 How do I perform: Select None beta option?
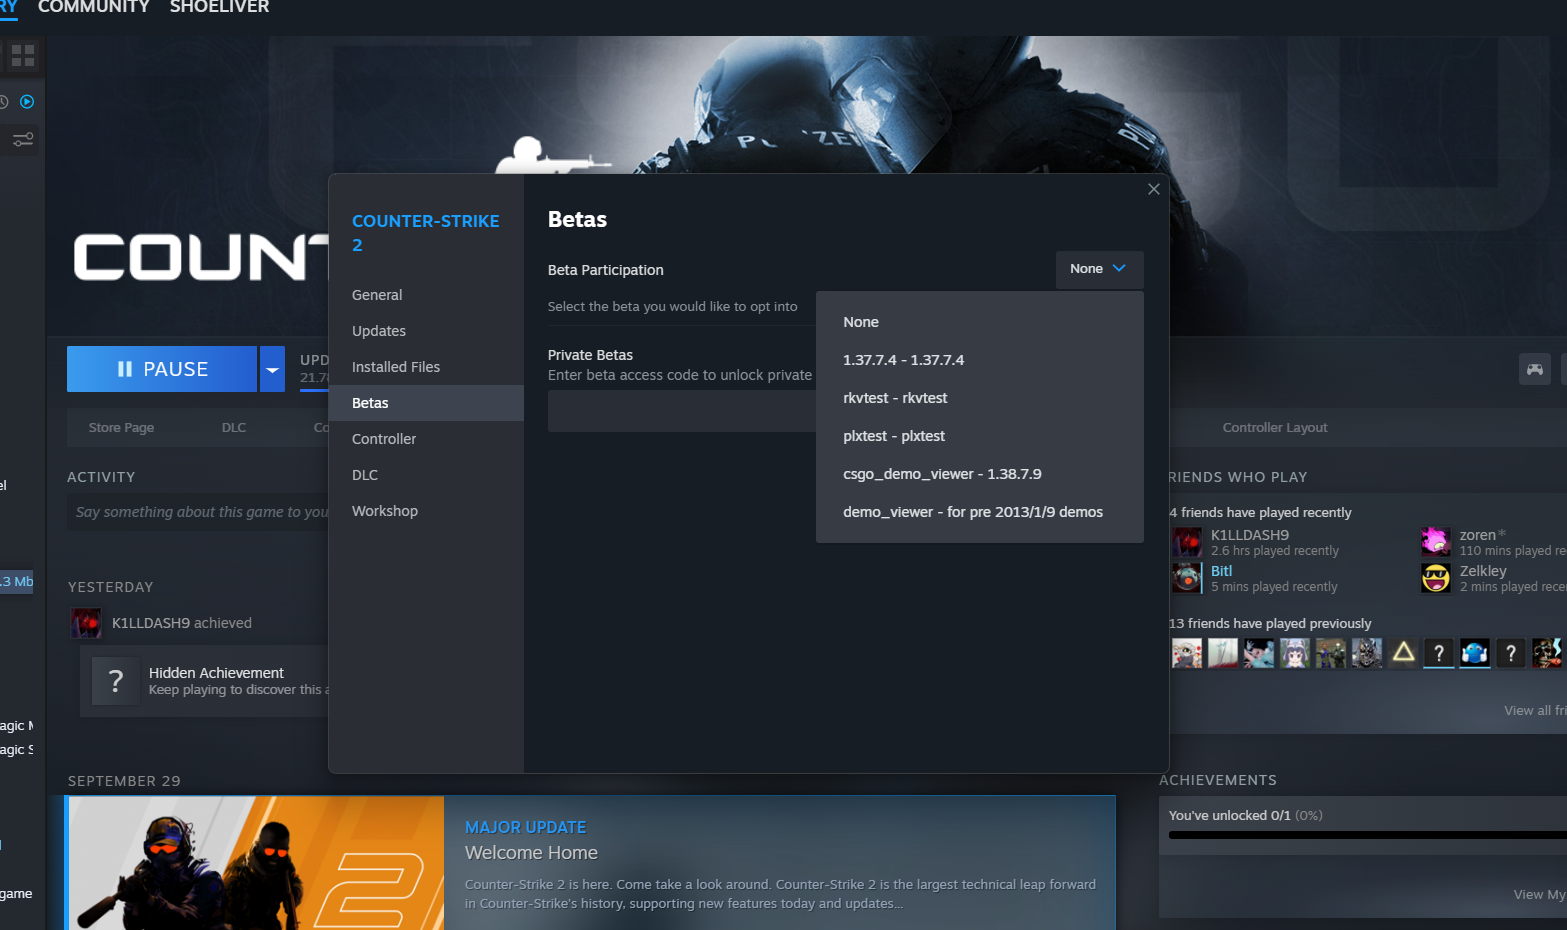(x=980, y=322)
